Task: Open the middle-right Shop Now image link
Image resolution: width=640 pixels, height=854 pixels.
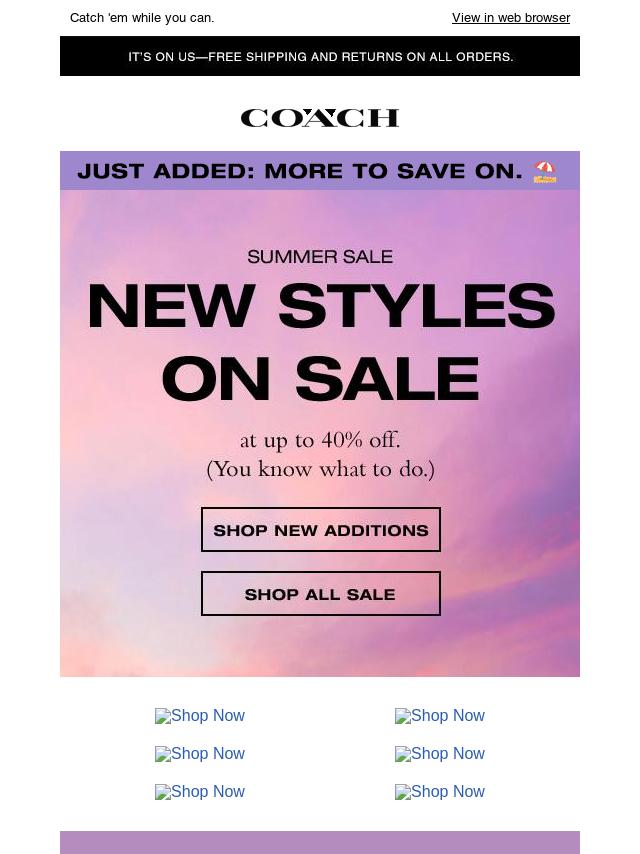Action: (x=440, y=754)
